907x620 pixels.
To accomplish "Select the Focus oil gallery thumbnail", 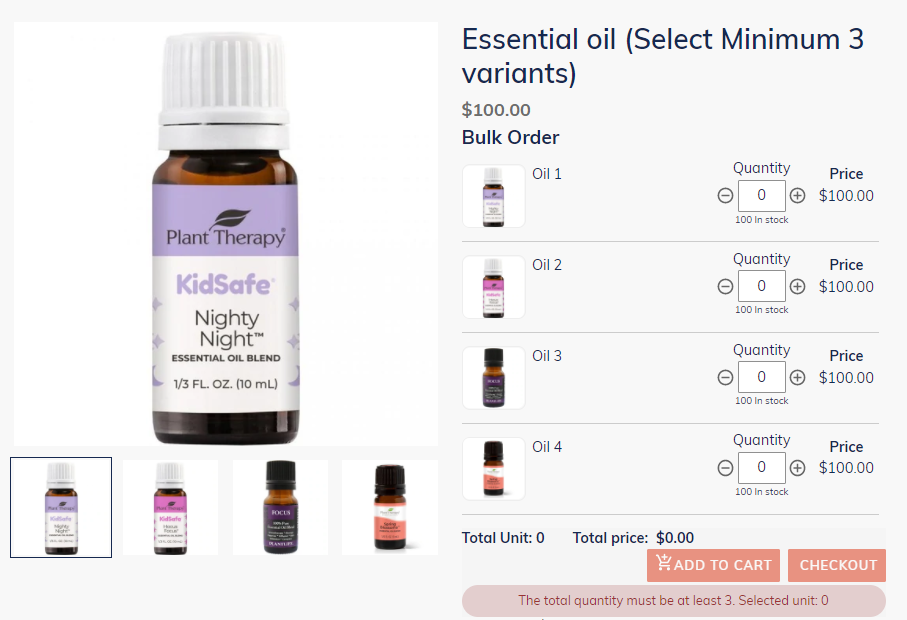I will pyautogui.click(x=280, y=507).
